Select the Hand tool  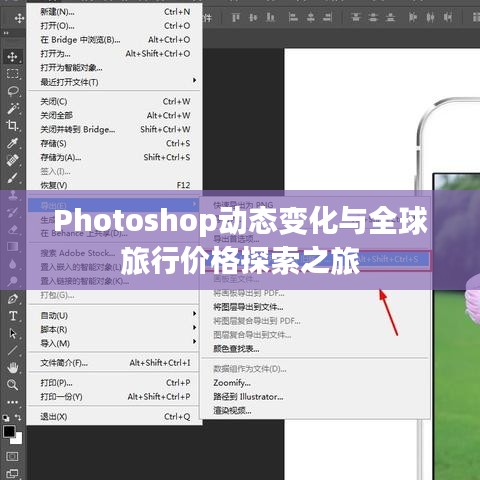tap(13, 368)
